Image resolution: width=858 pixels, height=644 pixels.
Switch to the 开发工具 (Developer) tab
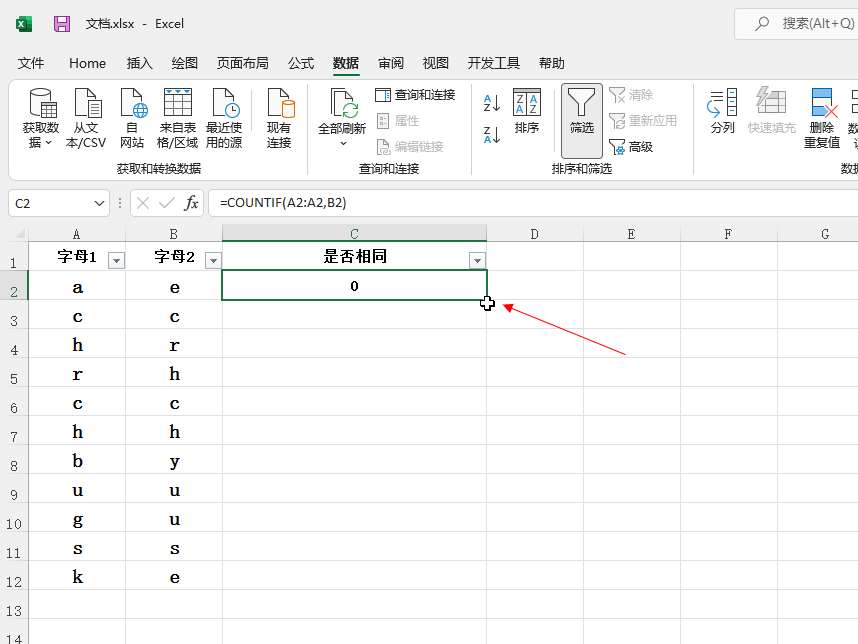494,63
